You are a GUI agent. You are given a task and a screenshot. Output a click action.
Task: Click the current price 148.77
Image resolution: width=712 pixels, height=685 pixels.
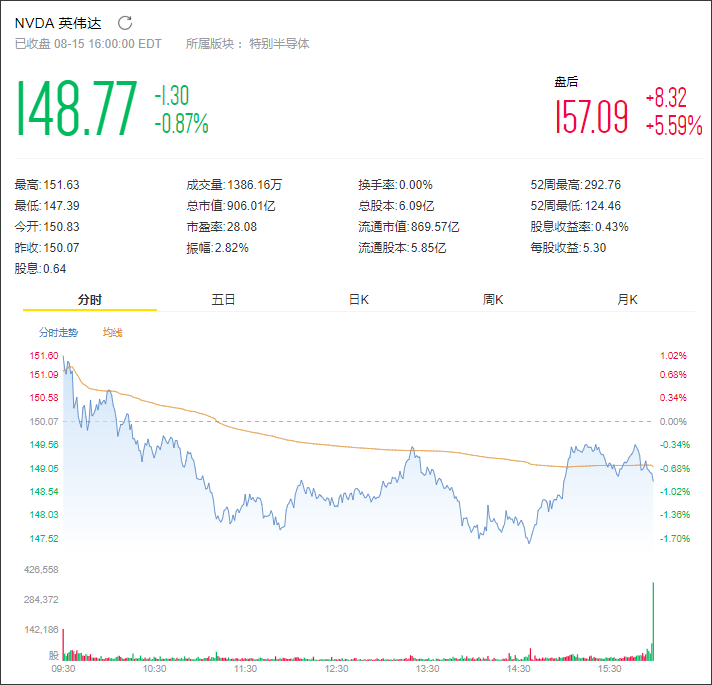click(x=77, y=108)
